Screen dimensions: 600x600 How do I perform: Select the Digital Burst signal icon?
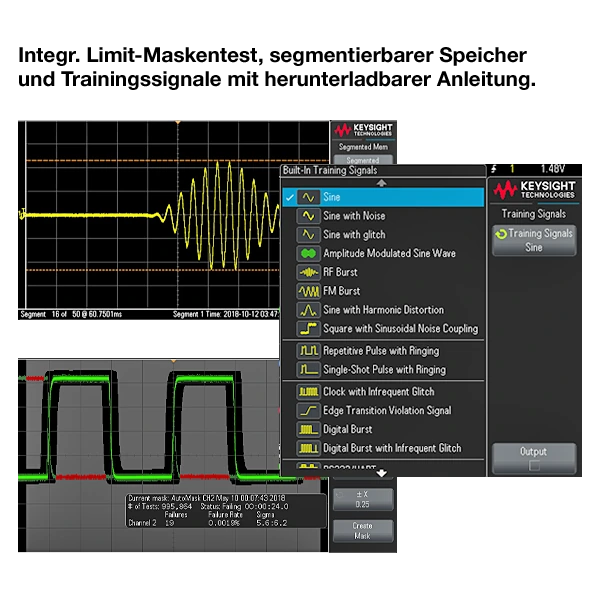307,429
